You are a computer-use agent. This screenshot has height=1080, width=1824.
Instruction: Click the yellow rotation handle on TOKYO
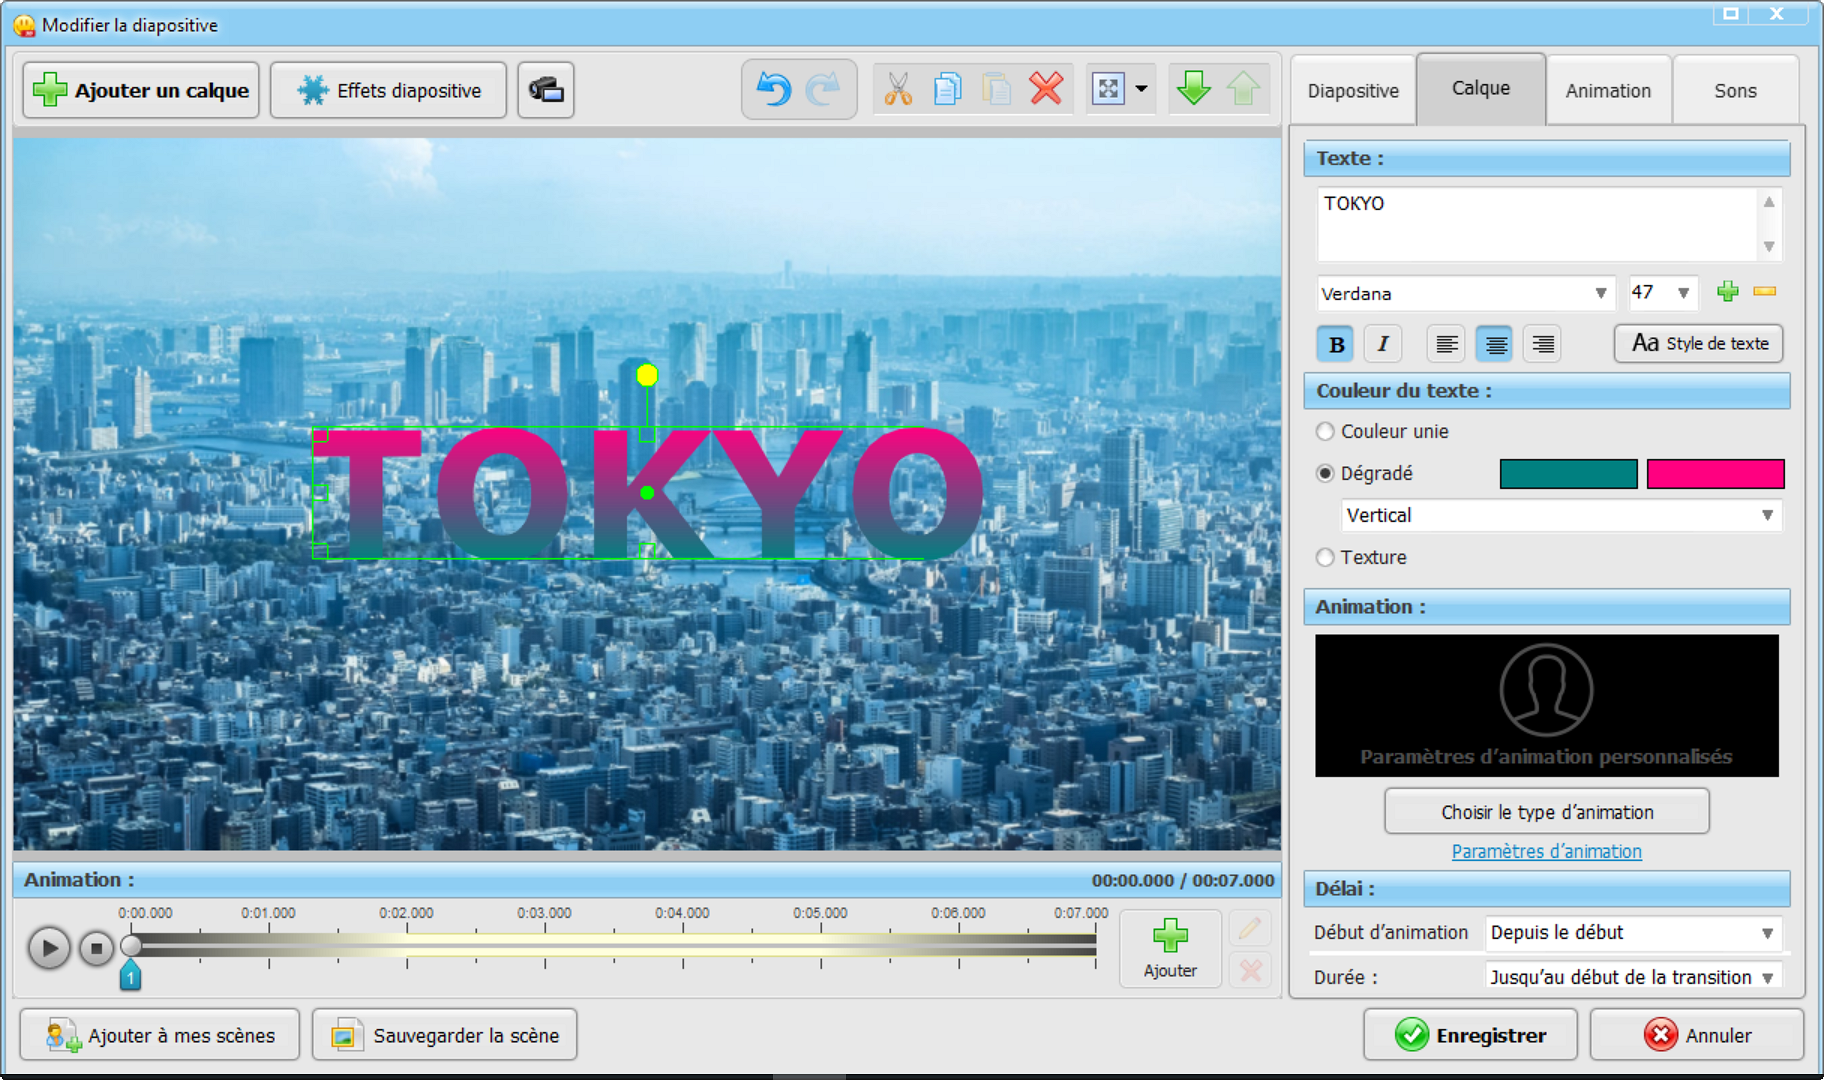(x=647, y=375)
